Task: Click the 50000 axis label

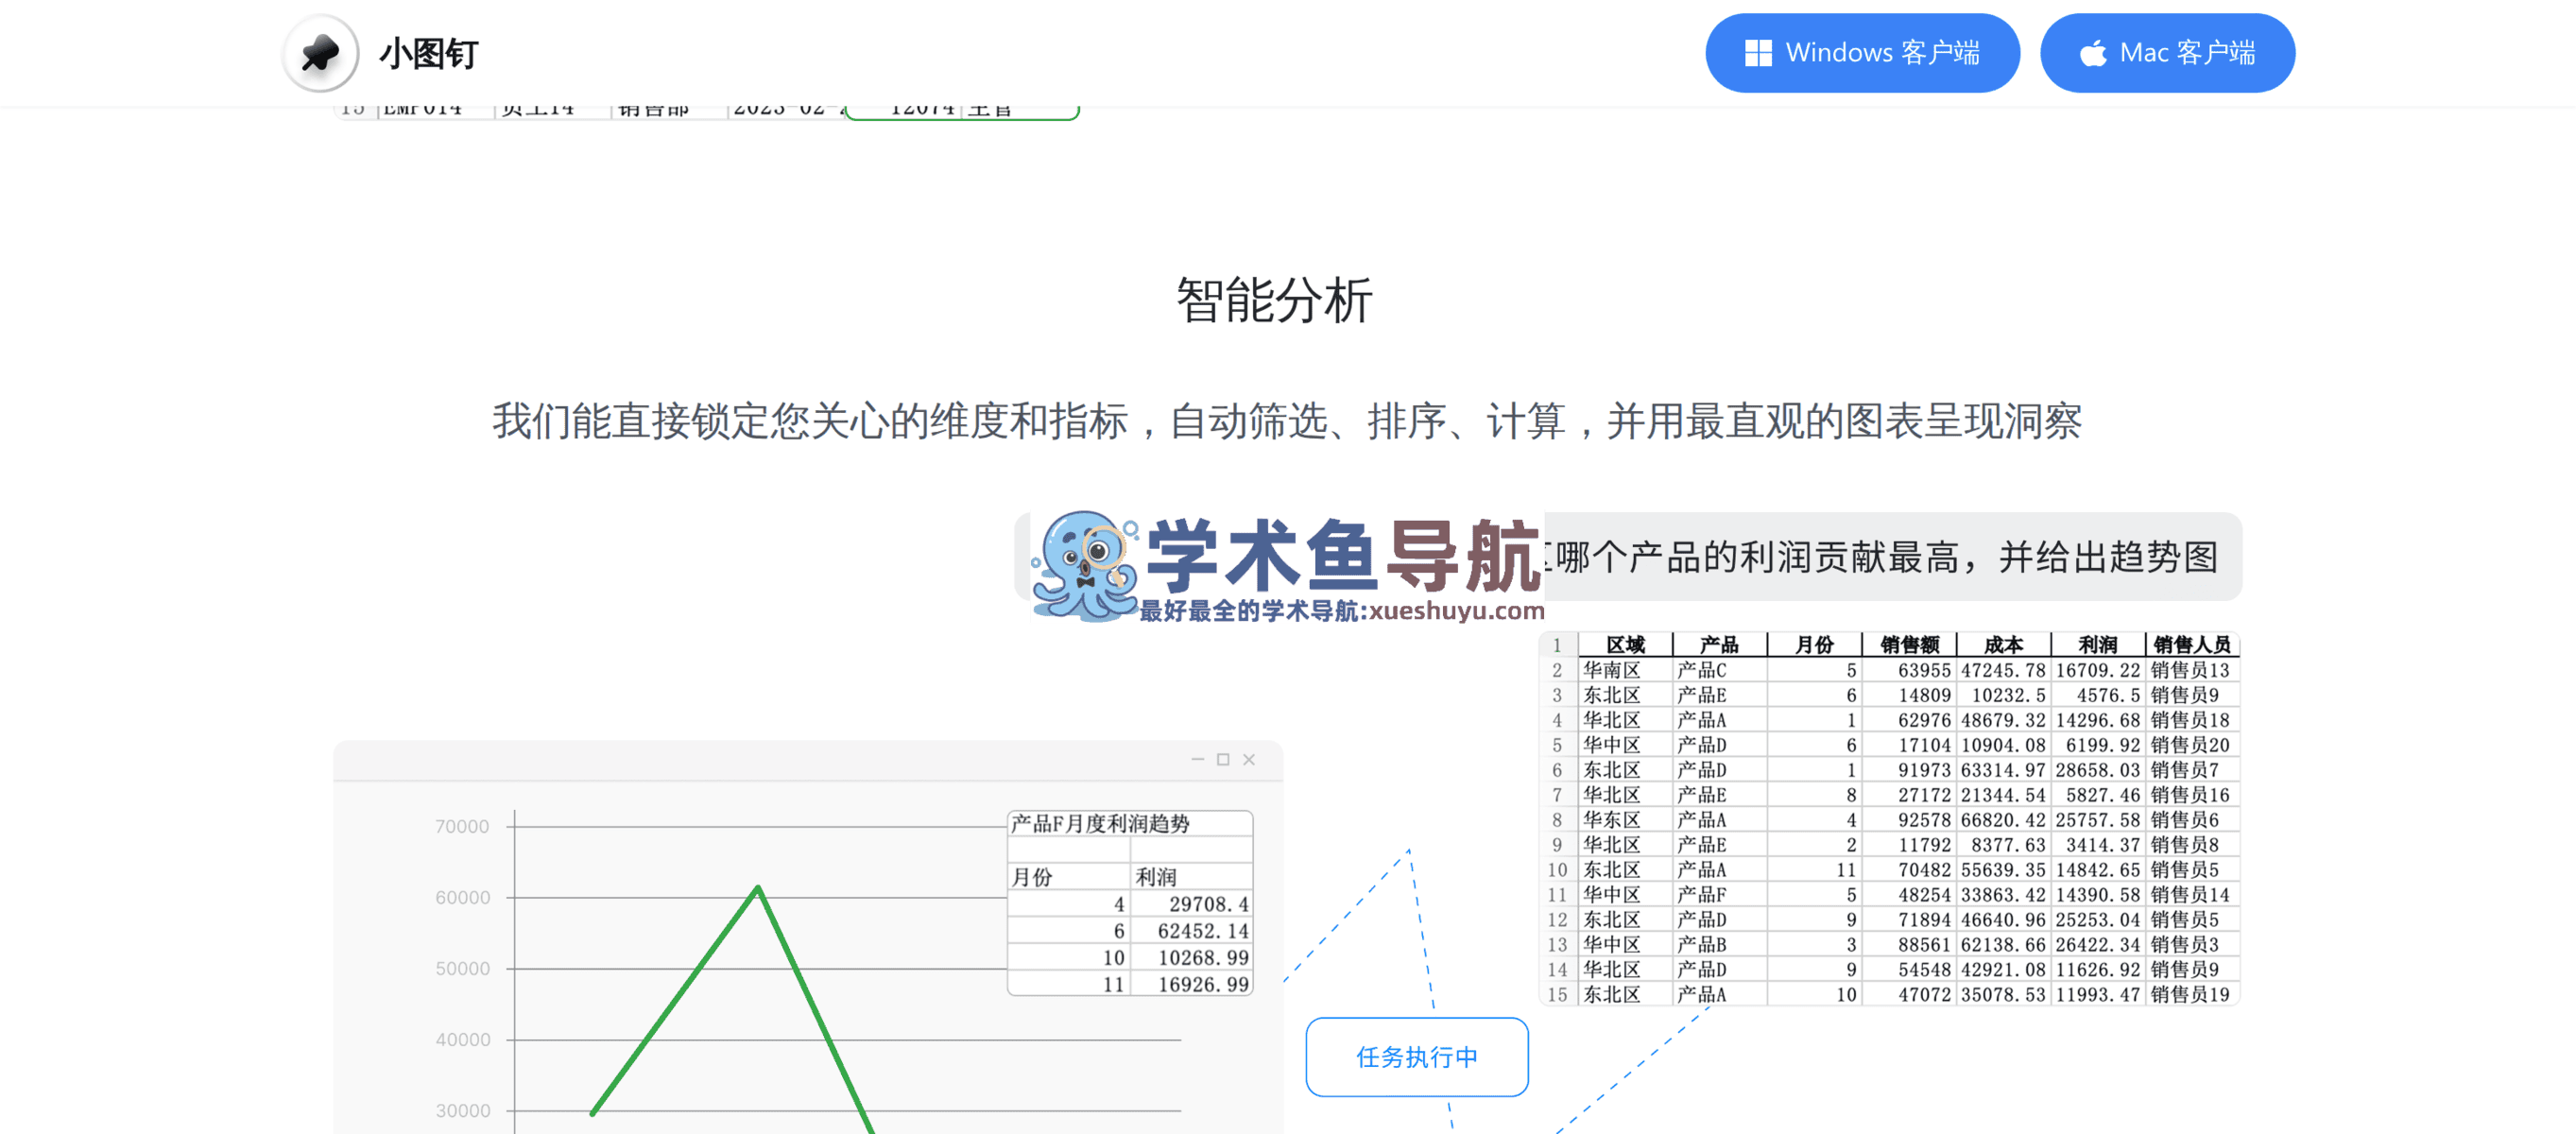Action: [462, 968]
